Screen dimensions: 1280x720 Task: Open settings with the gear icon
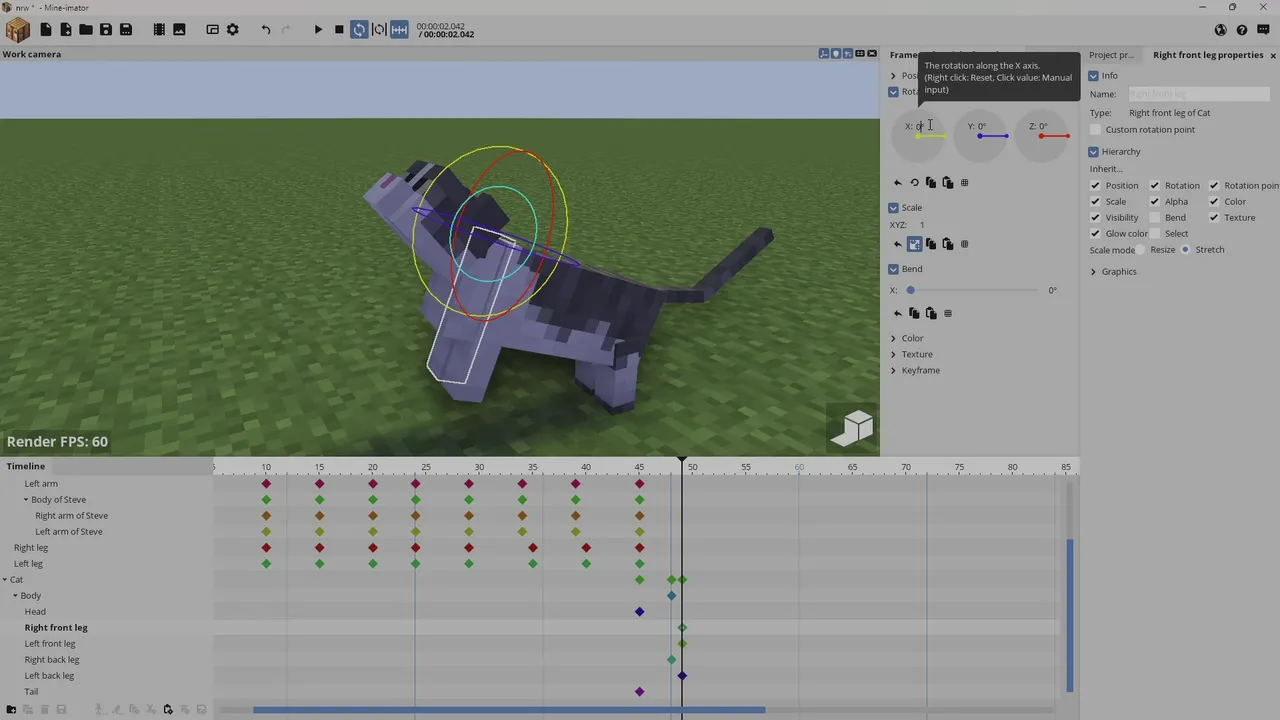(x=233, y=30)
